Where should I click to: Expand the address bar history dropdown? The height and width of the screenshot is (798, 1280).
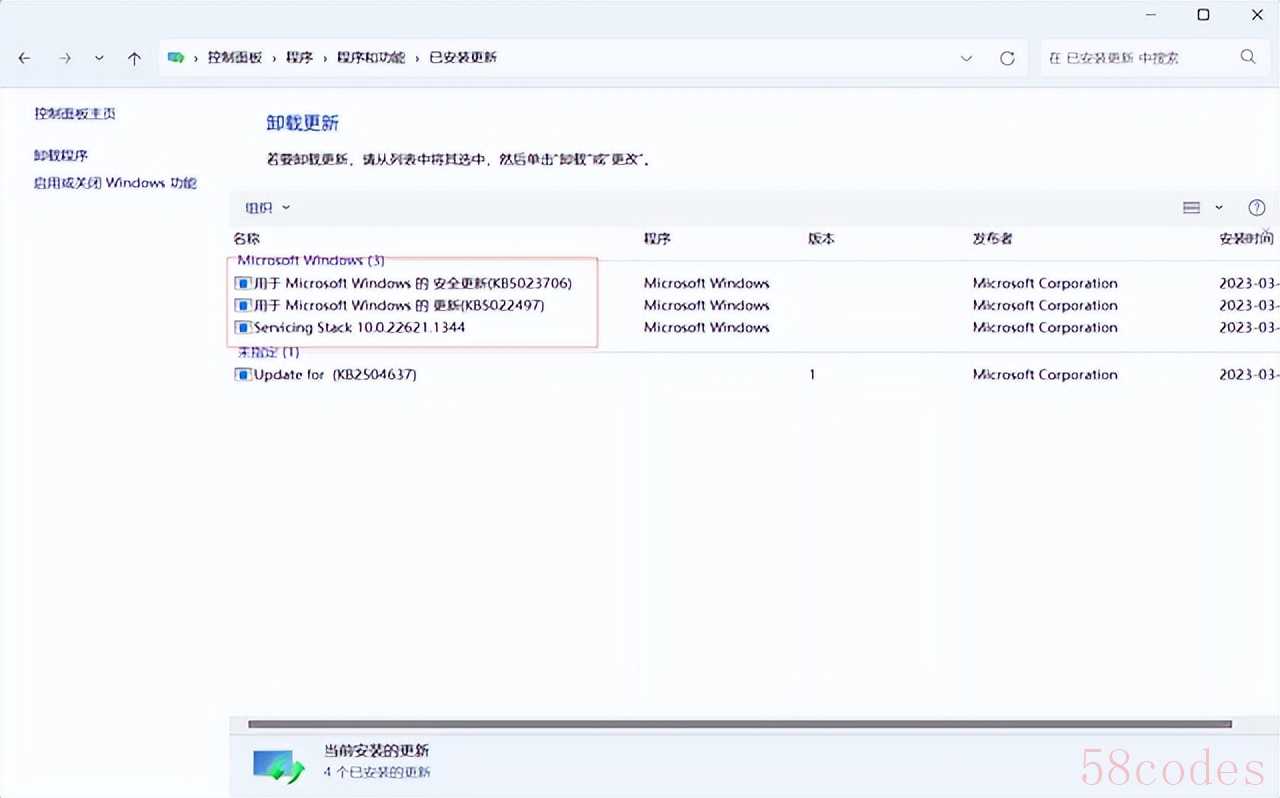point(966,58)
